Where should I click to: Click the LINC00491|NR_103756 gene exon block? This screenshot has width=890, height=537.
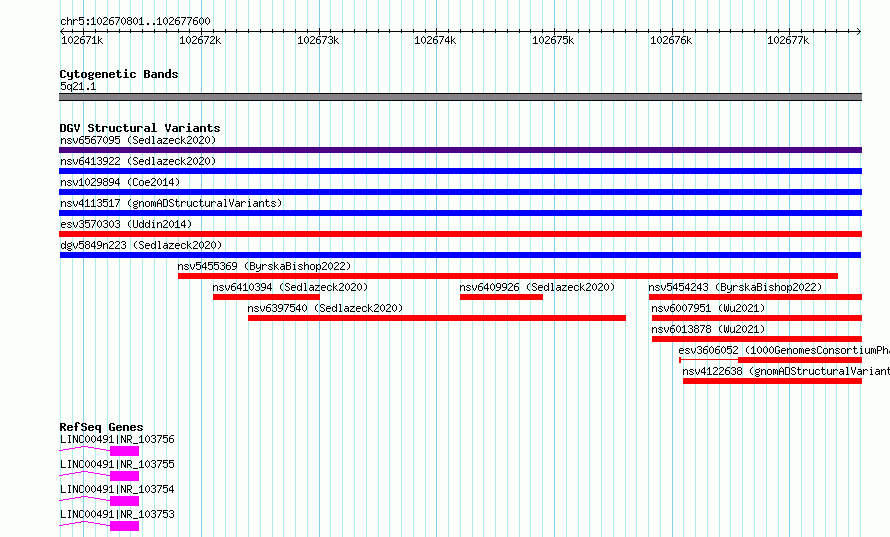coord(124,451)
